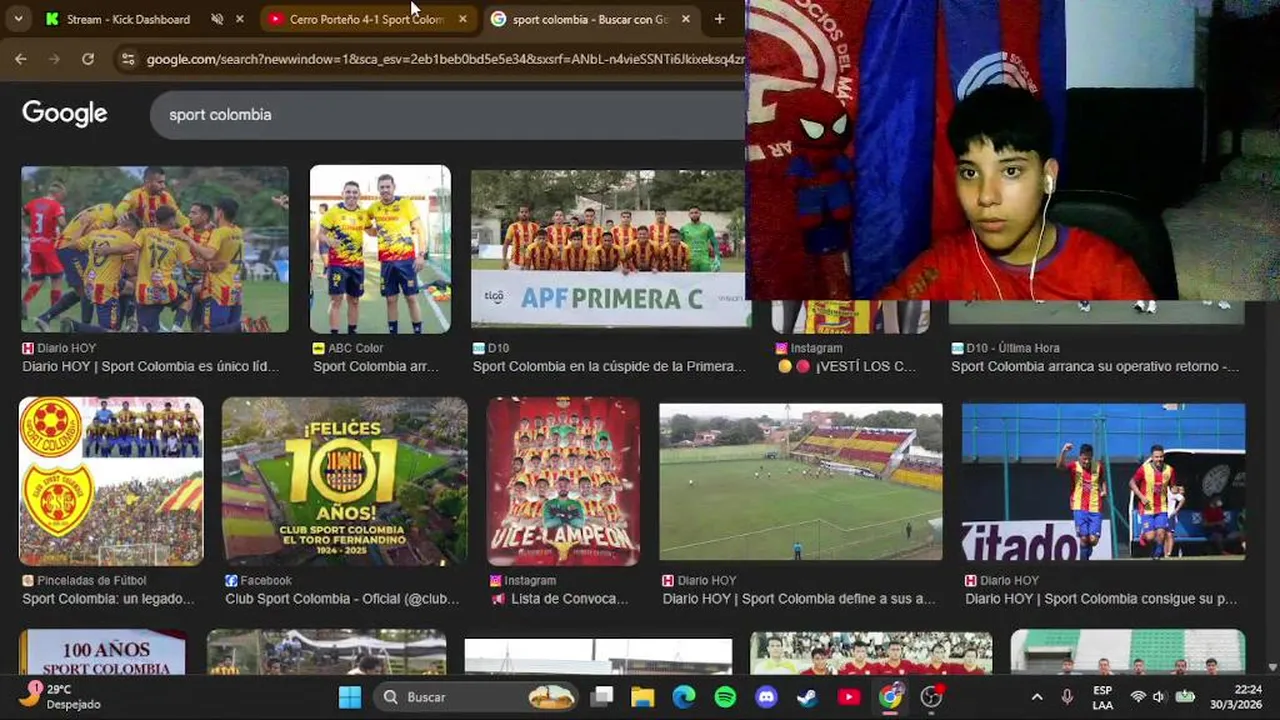Viewport: 1280px width, 720px height.
Task: Open the app with the red notification badge after Chrome in the taskbar
Action: 931,697
